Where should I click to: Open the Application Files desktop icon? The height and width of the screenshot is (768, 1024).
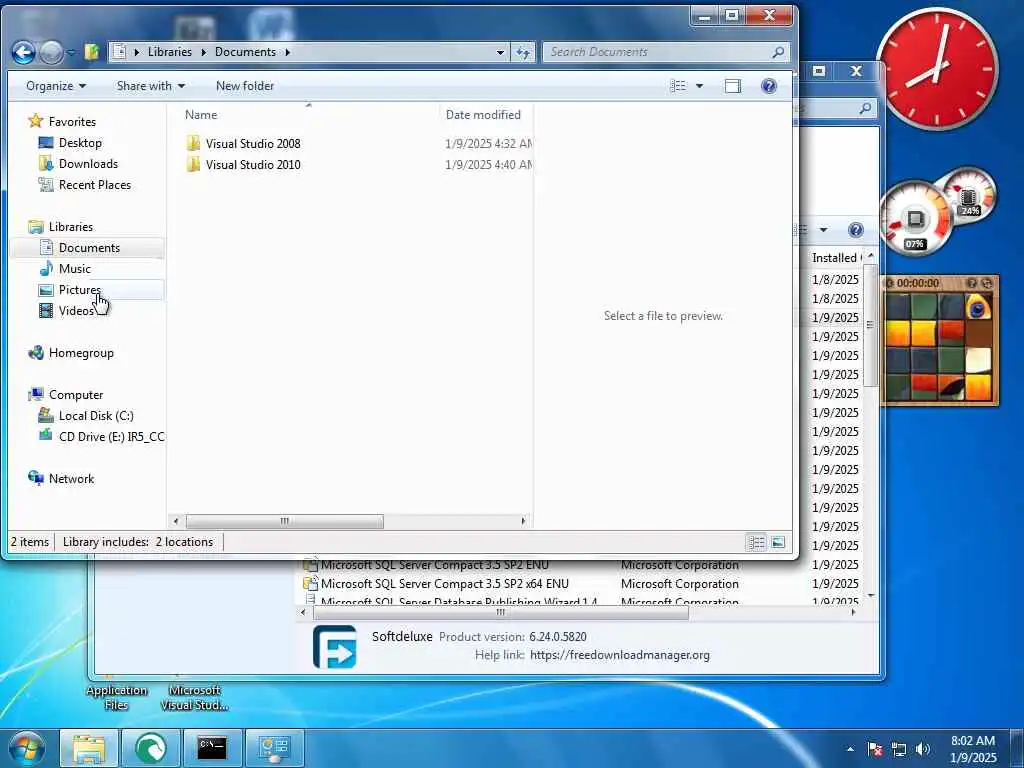[116, 697]
